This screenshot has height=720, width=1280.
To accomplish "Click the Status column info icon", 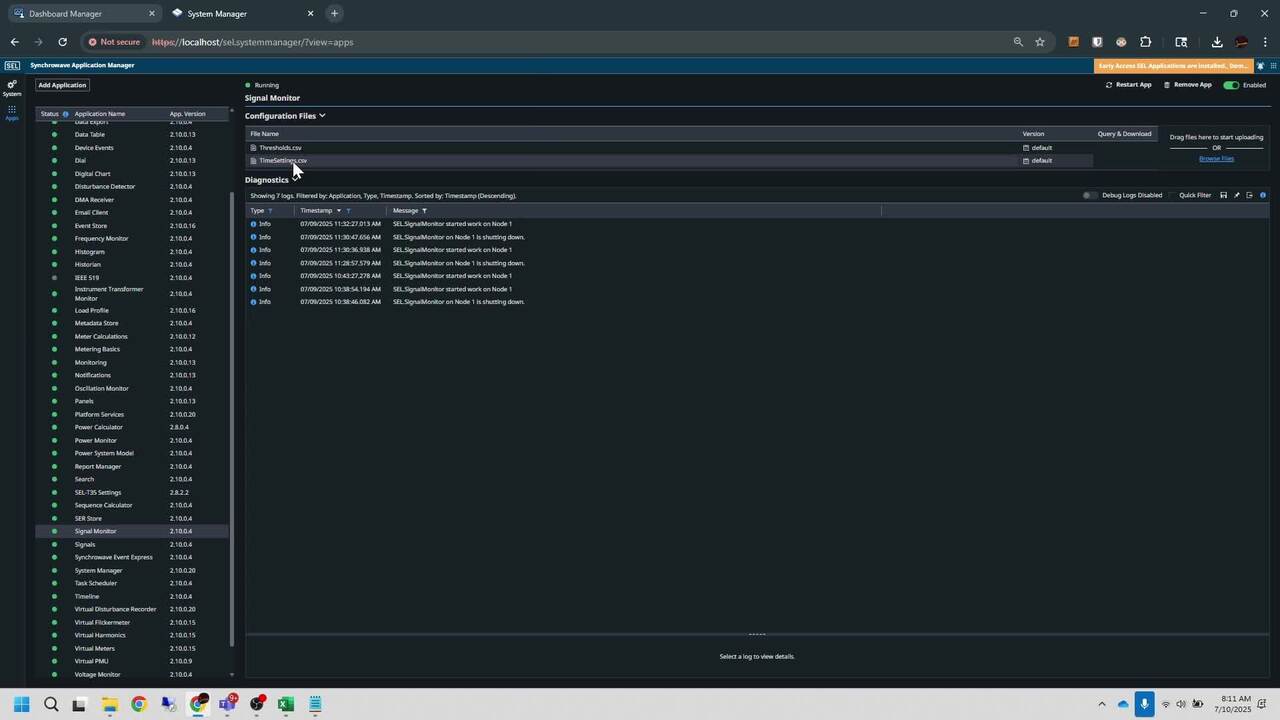I will click(66, 114).
